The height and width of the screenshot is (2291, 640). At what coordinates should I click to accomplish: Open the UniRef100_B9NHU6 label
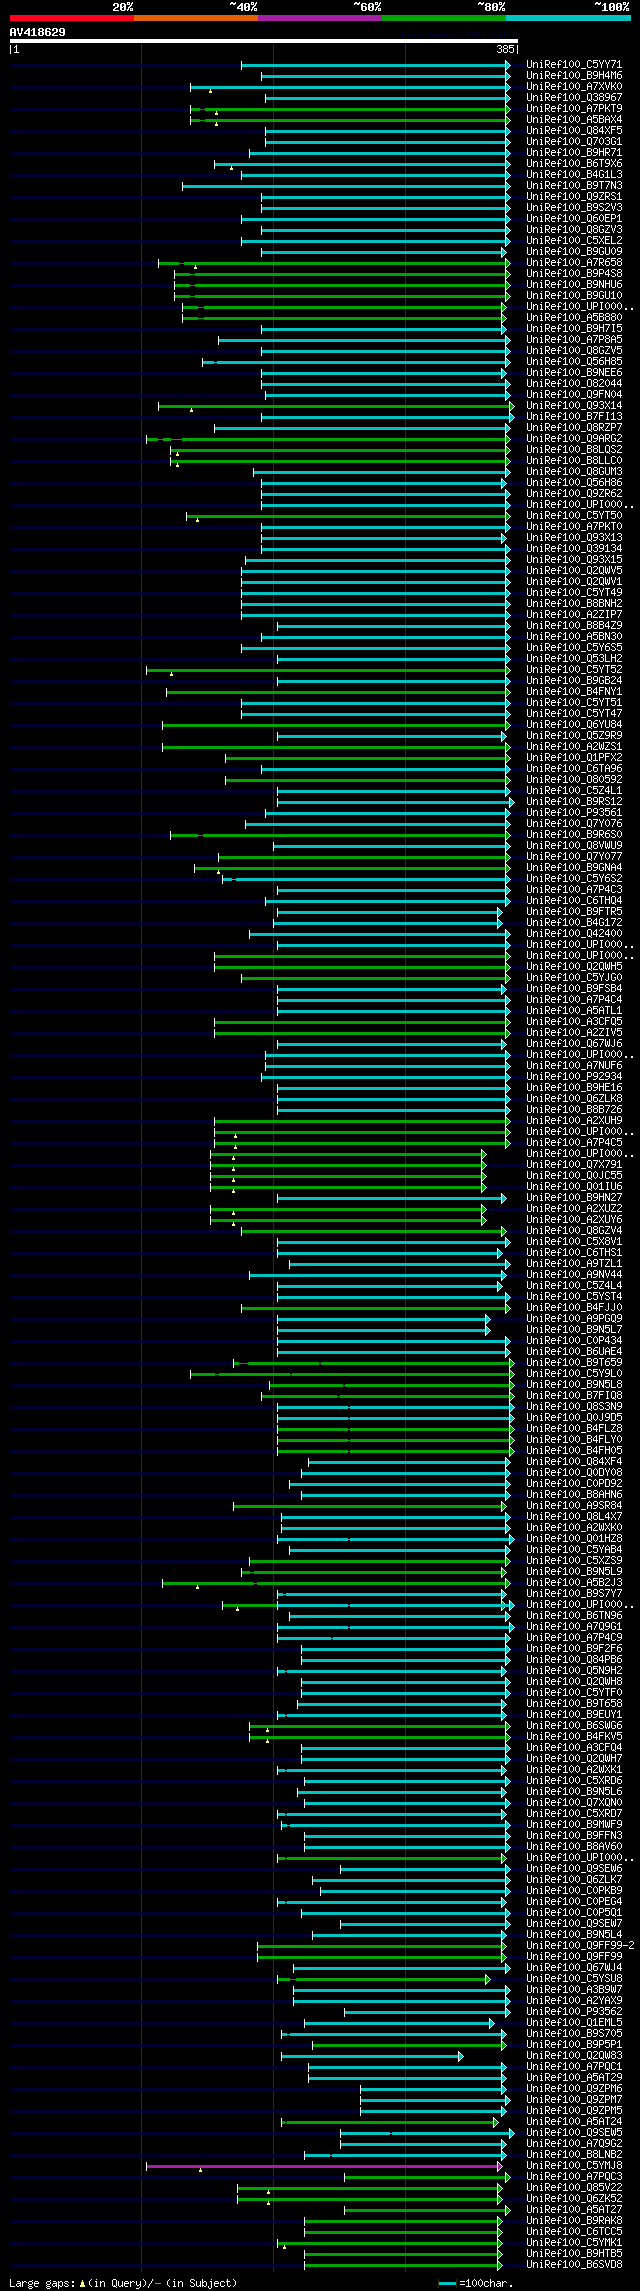[574, 284]
